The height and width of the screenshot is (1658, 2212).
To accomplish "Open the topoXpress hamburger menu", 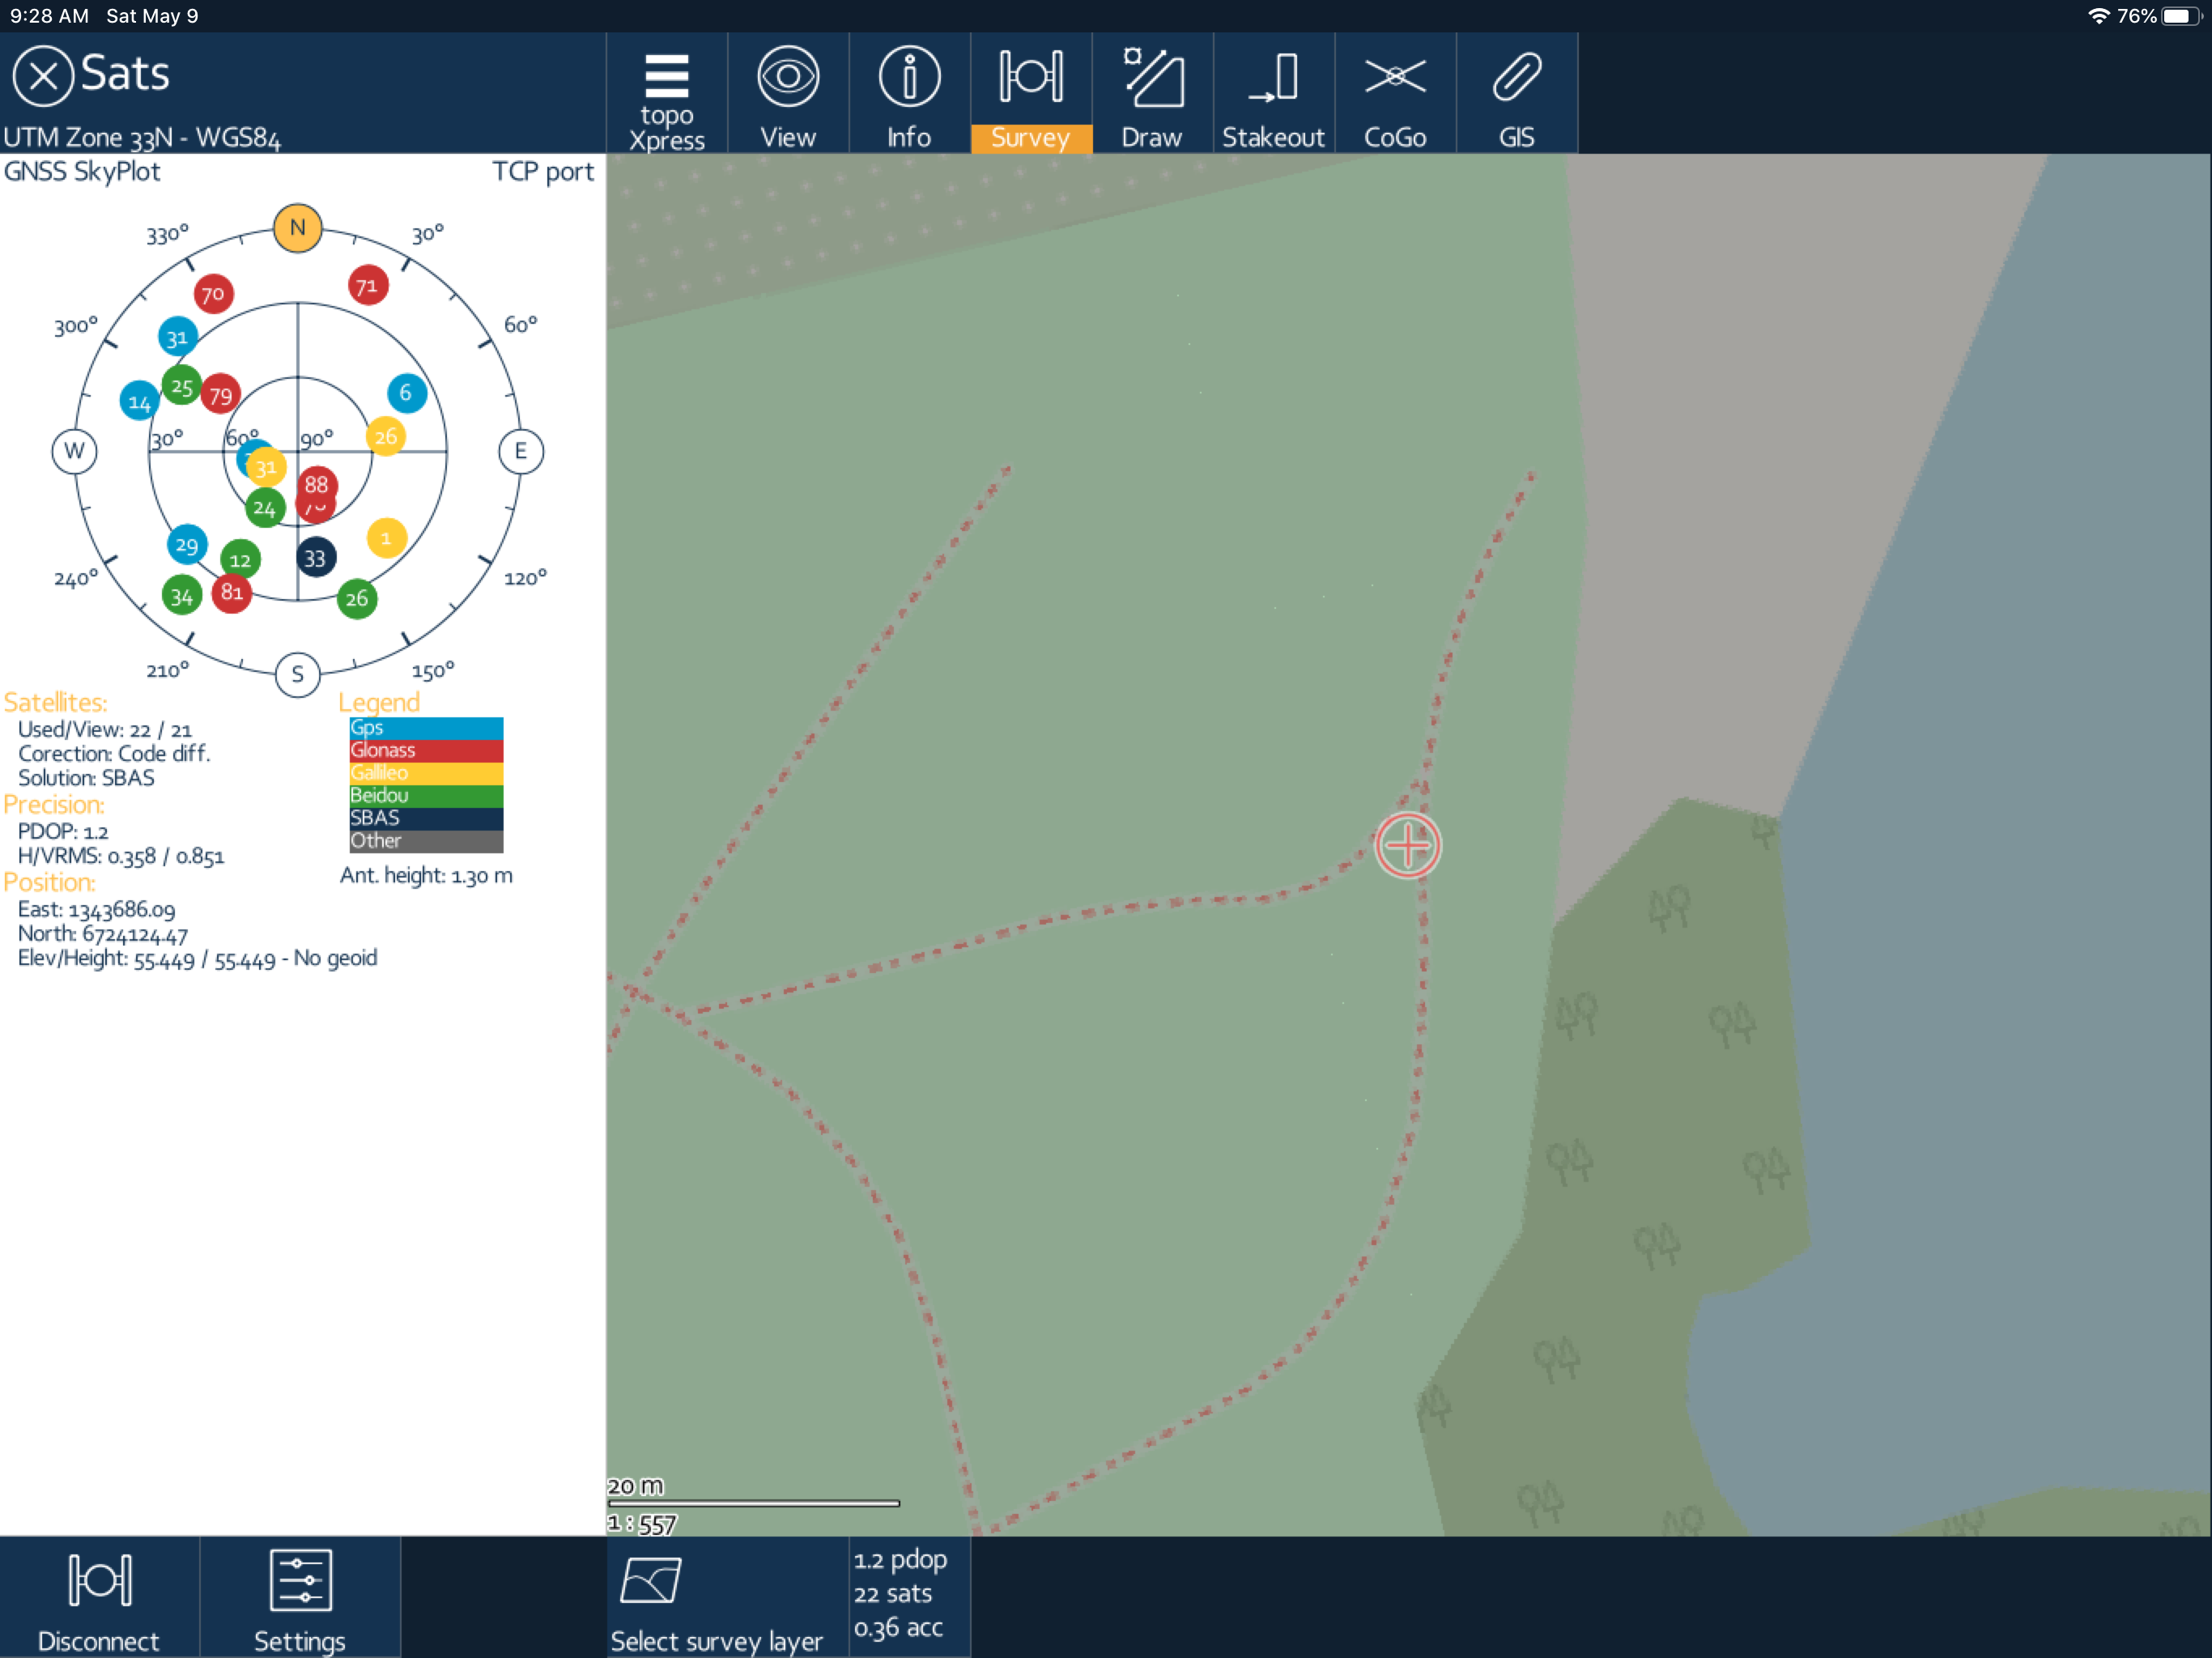I will click(666, 95).
